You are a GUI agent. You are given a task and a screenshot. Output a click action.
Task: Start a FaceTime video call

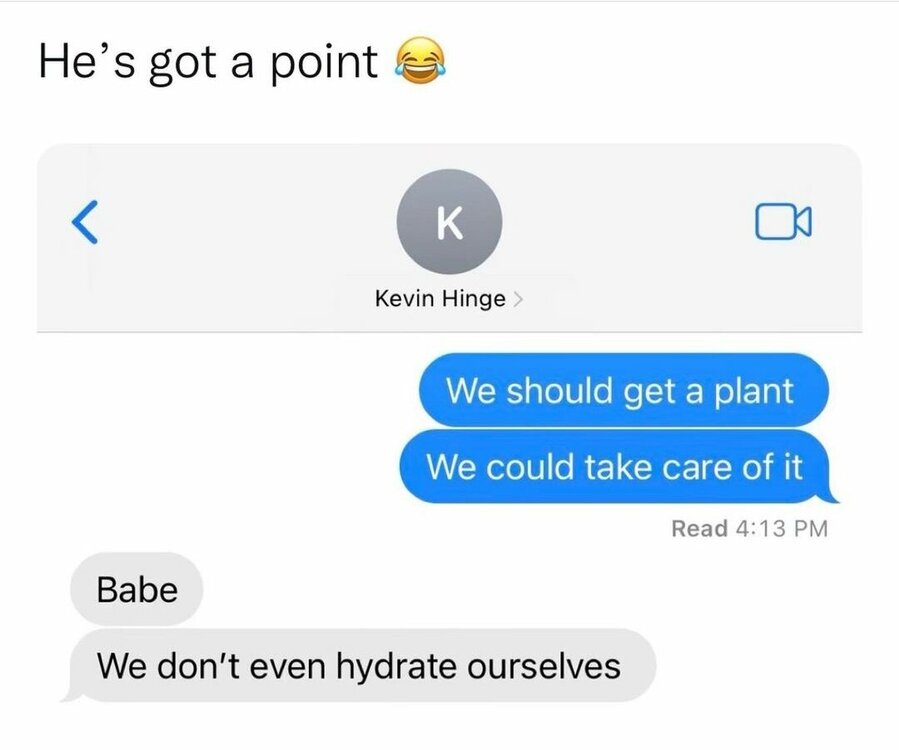tap(783, 221)
